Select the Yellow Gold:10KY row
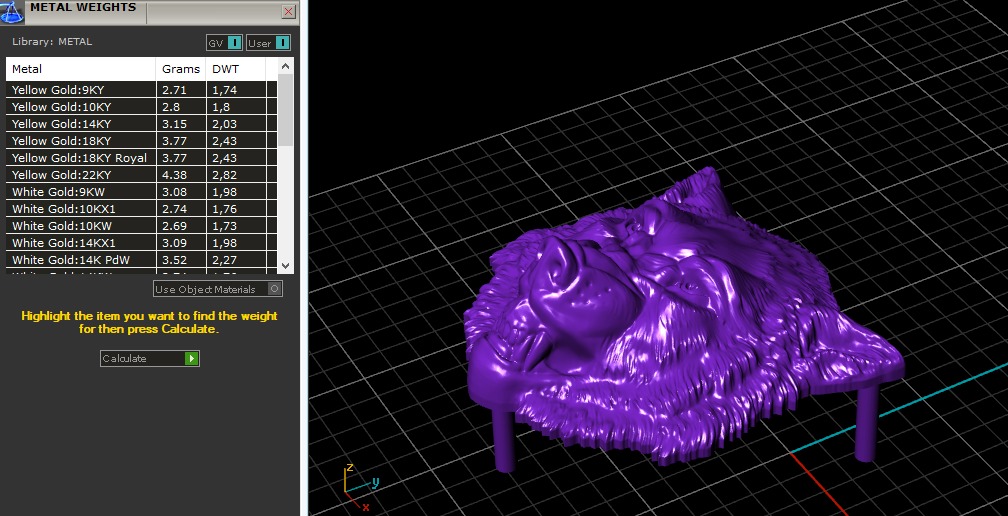 [141, 107]
